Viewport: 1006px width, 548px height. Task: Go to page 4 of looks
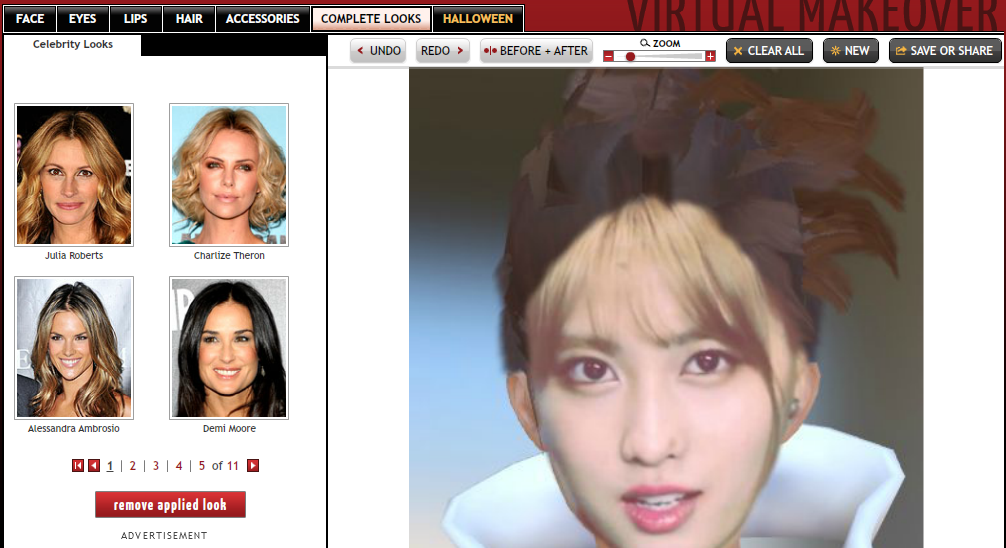point(179,466)
